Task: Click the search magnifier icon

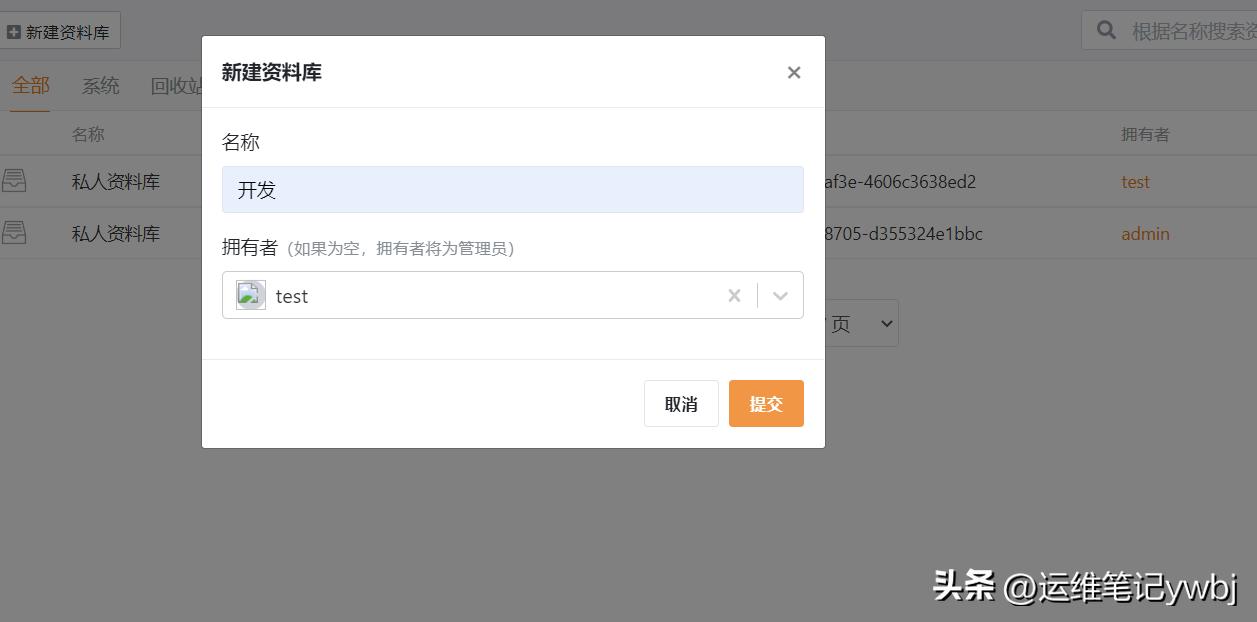Action: [x=1106, y=29]
